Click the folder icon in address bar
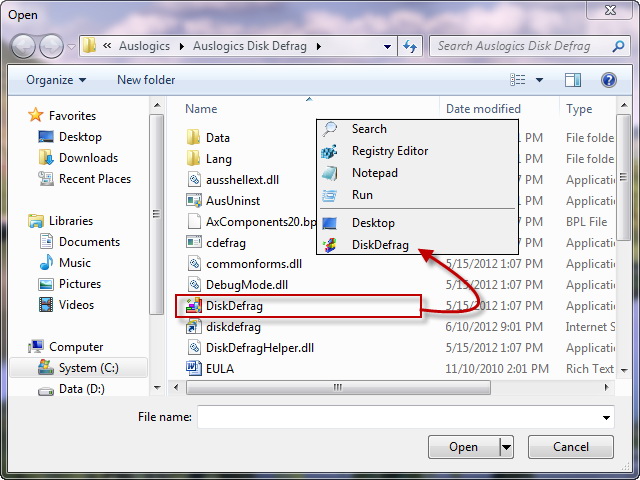 tap(89, 46)
